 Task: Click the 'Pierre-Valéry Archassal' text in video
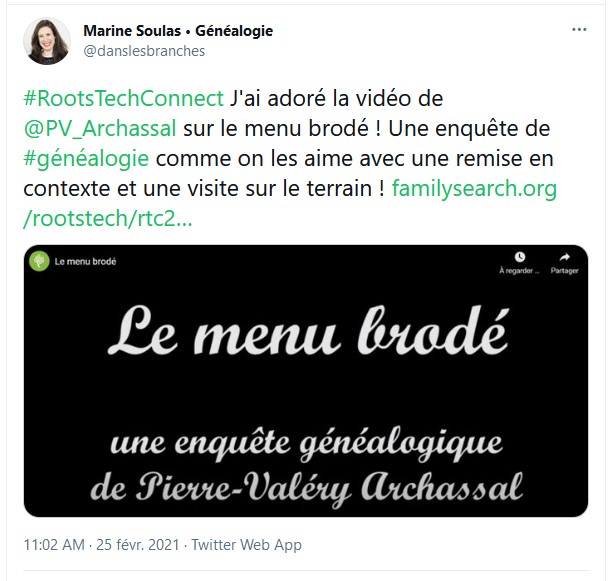[x=328, y=489]
